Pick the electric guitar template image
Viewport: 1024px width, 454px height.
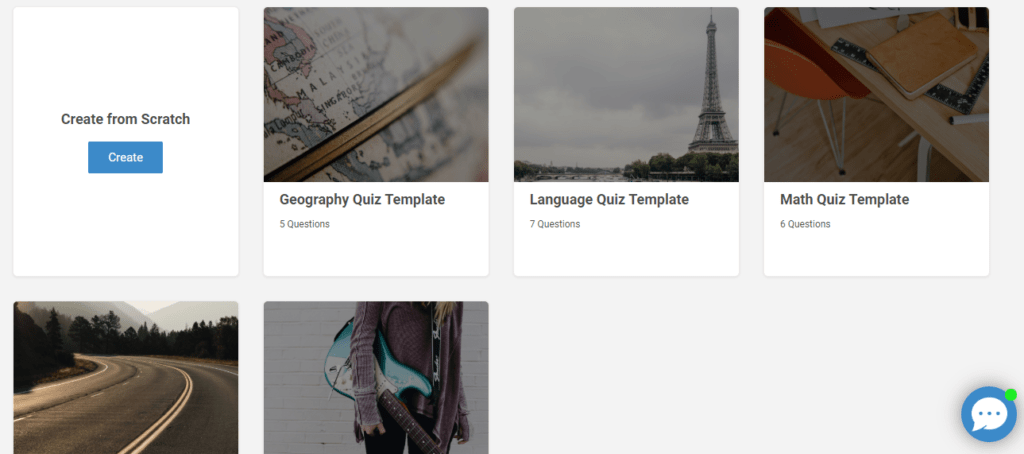click(x=376, y=378)
